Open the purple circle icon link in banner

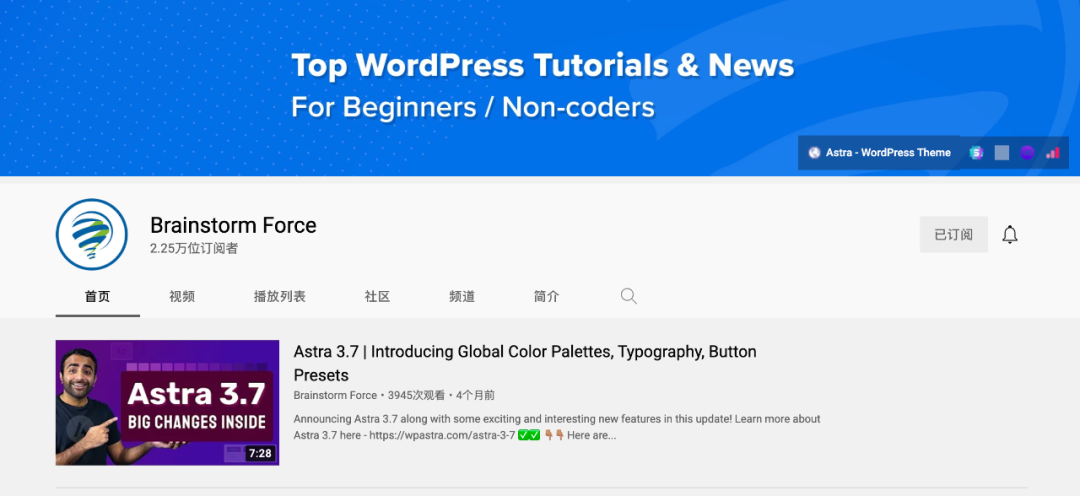point(1027,153)
